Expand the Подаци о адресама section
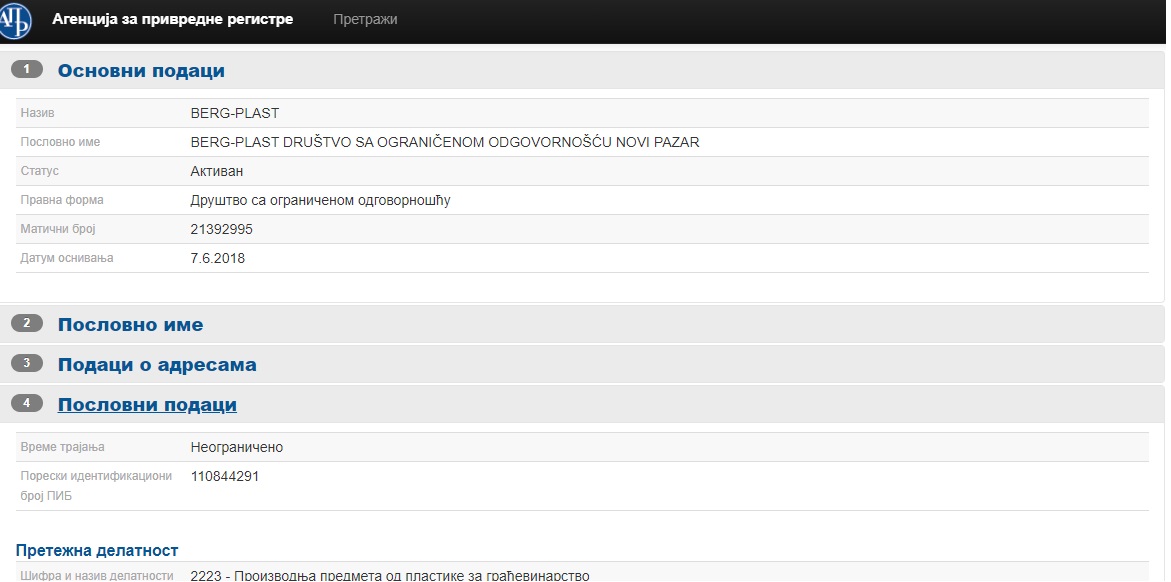1171x582 pixels. (157, 365)
